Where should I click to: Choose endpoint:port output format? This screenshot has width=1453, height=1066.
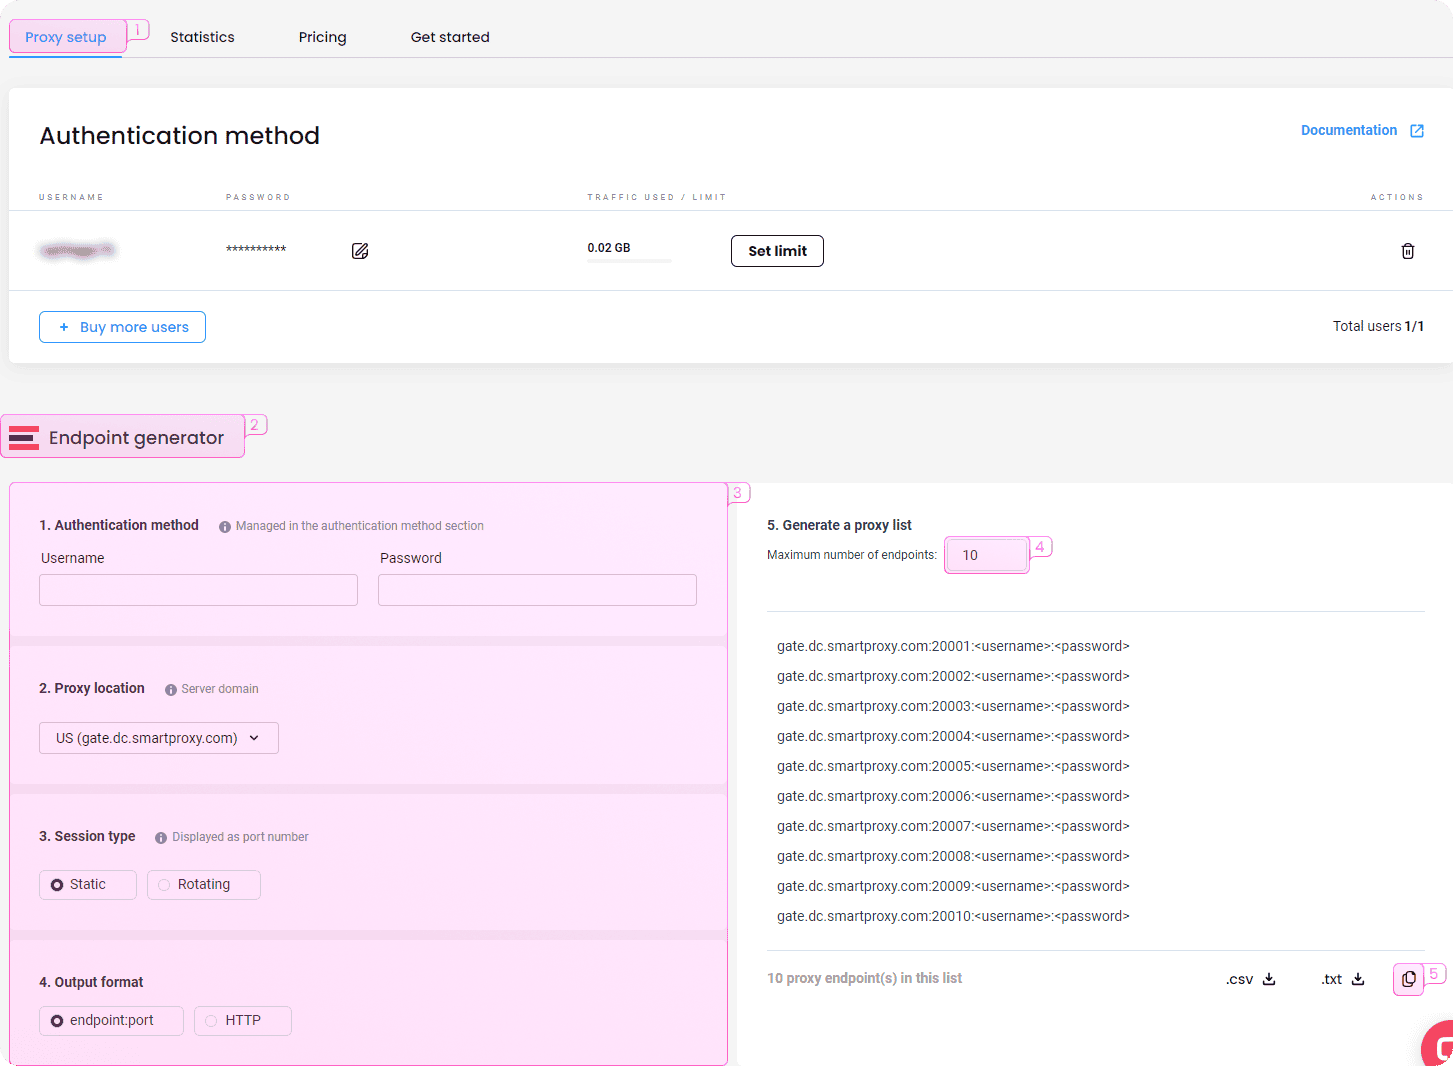tap(111, 1021)
